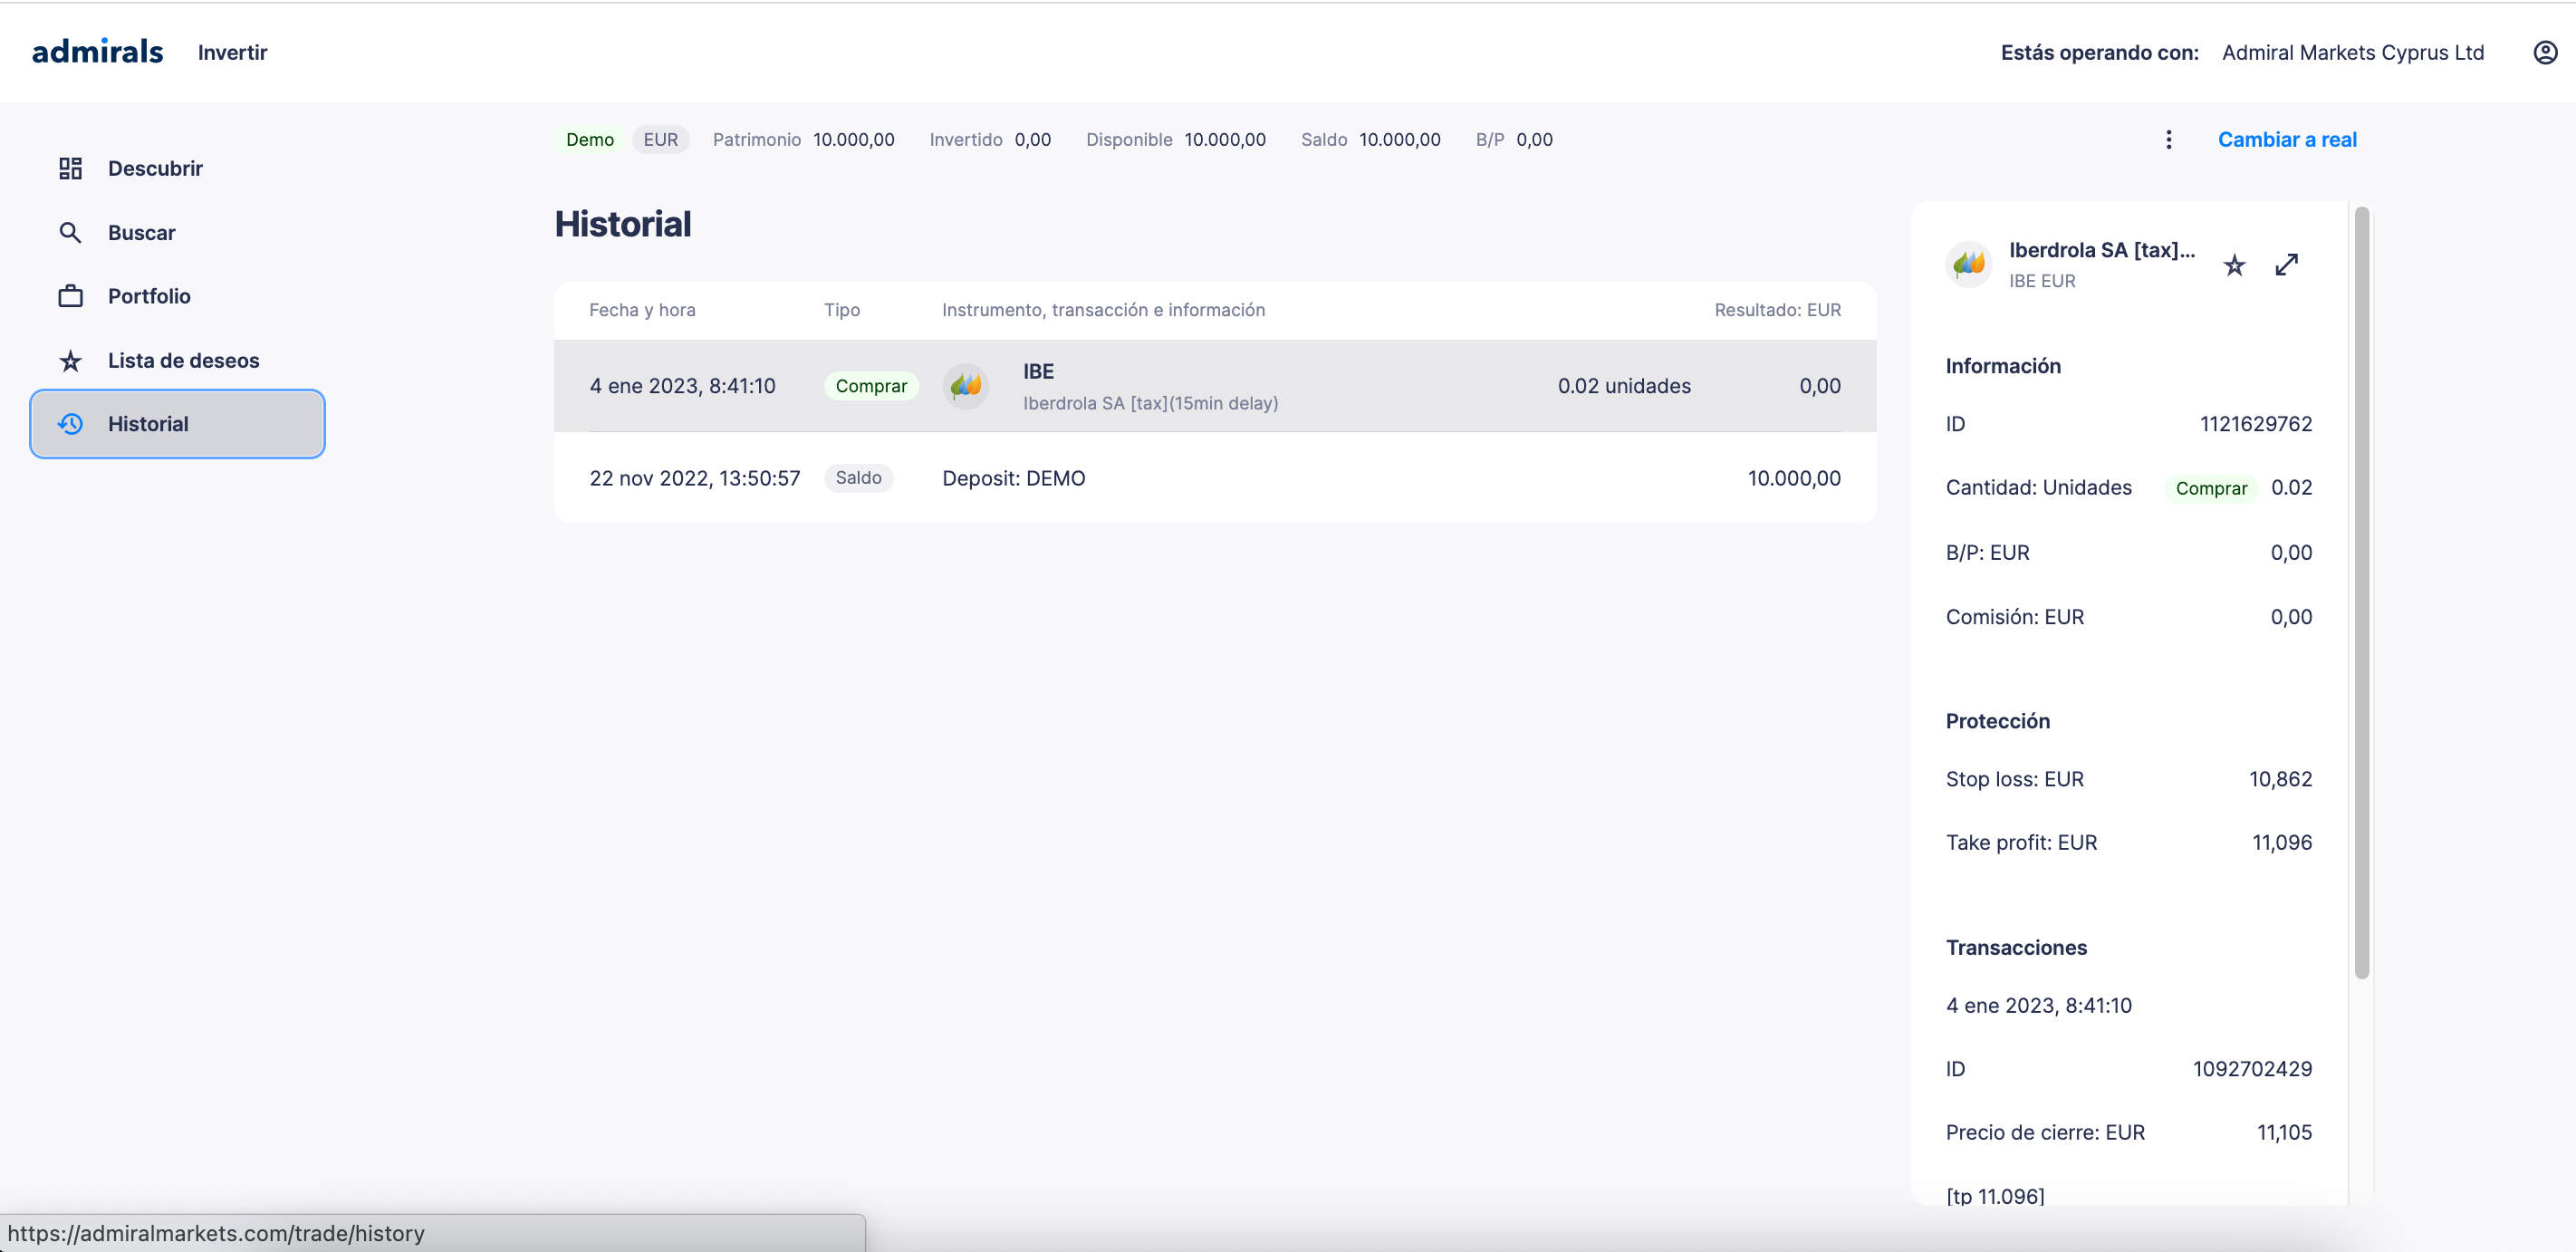Click Iberdrola SA [tax] title in panel
The height and width of the screenshot is (1252, 2576).
(2102, 250)
